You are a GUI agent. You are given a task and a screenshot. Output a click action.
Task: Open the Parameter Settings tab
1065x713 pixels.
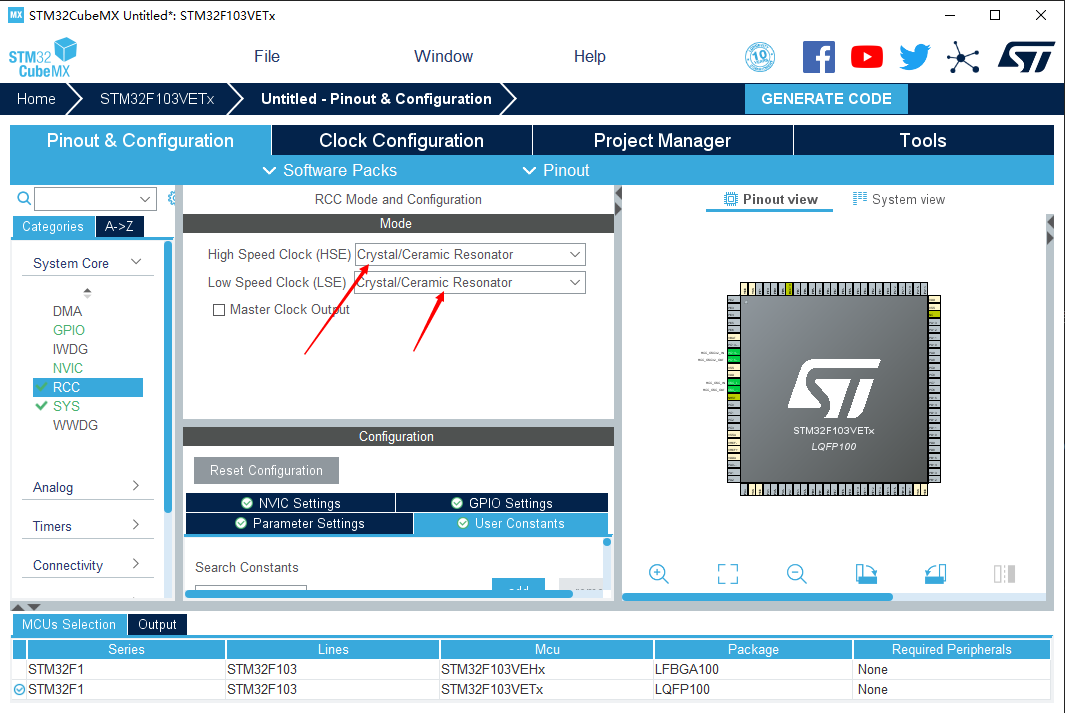click(300, 524)
